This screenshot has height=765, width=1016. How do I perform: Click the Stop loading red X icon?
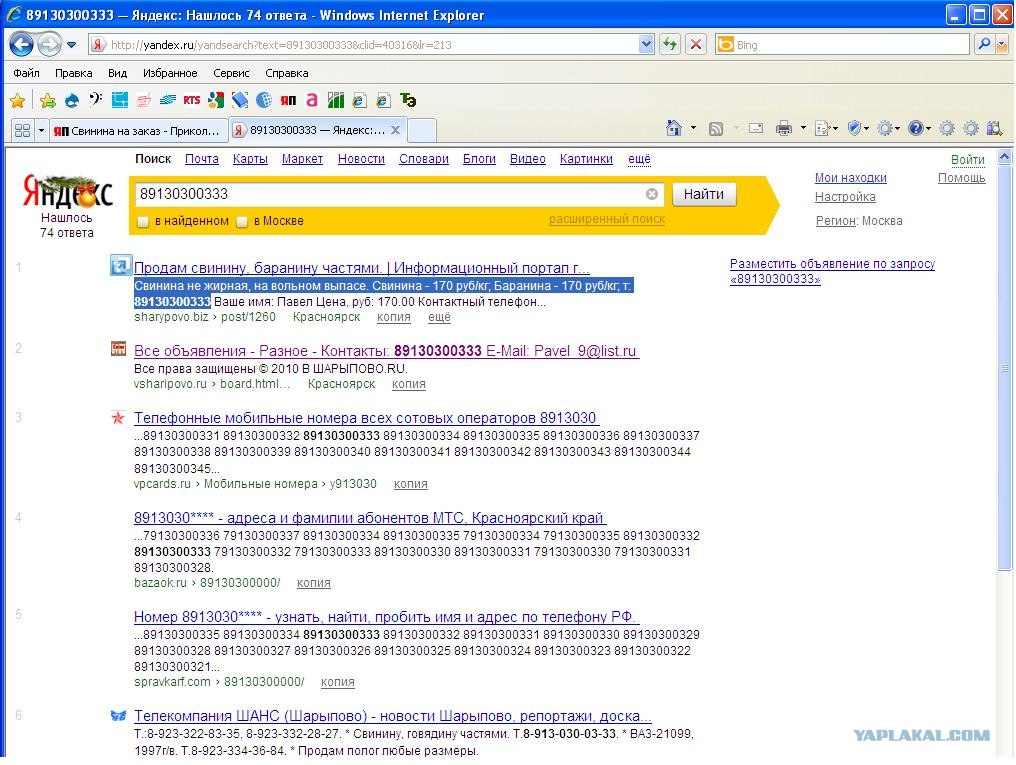[x=696, y=45]
